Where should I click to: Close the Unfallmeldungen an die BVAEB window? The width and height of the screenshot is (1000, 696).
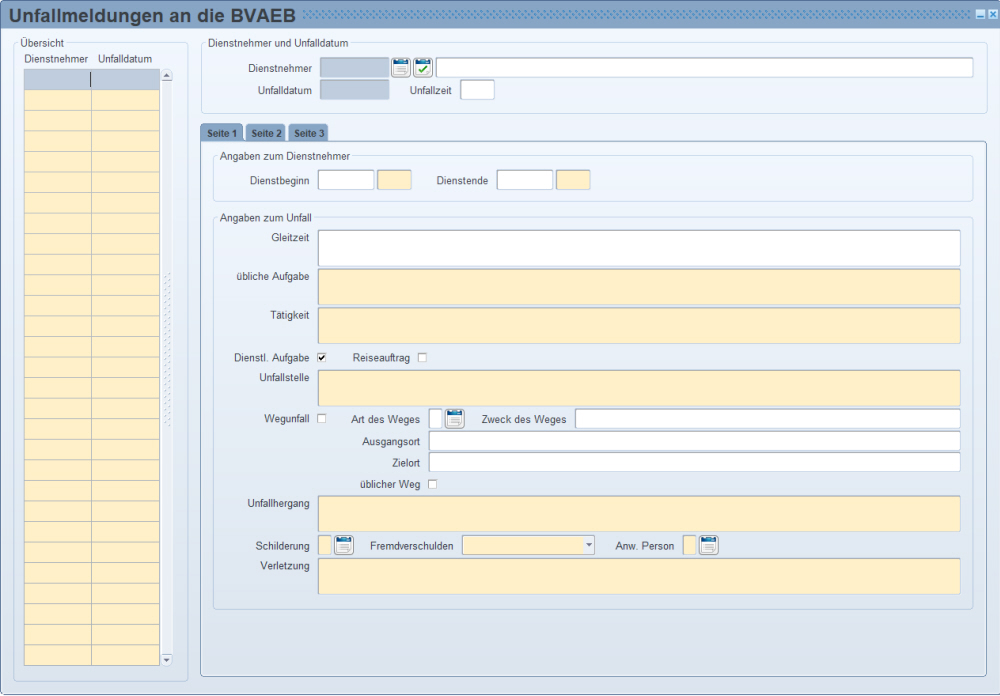point(993,15)
